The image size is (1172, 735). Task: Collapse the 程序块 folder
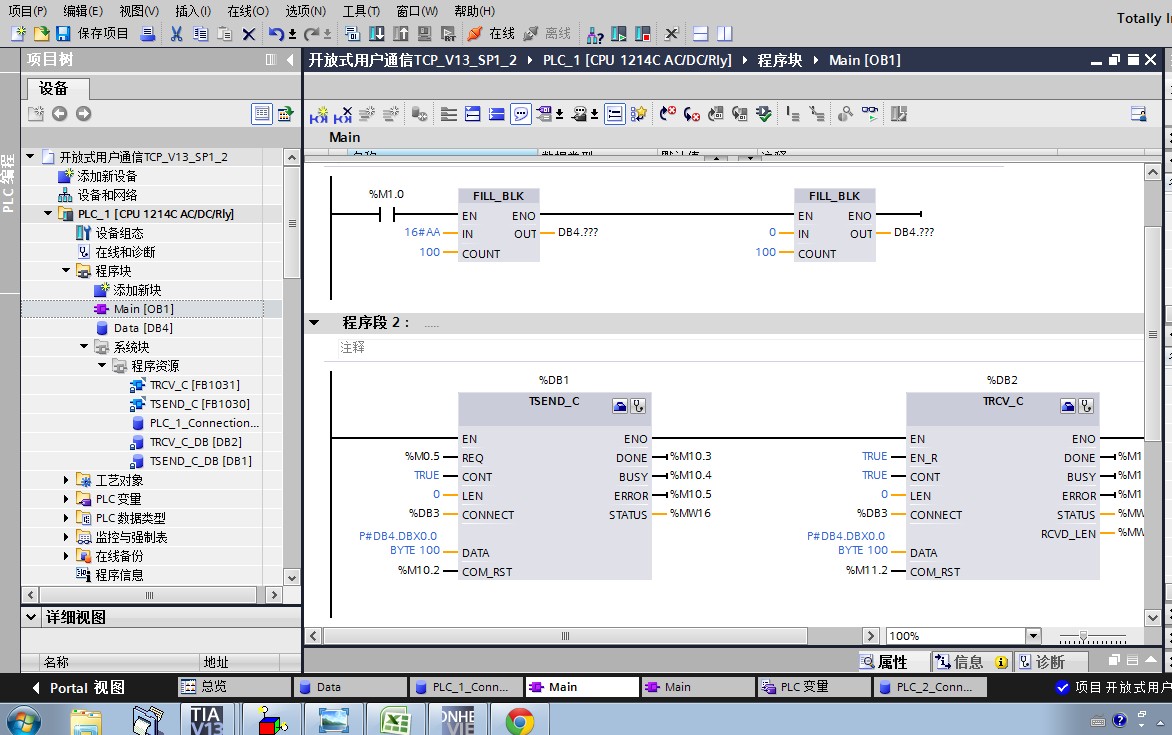(x=67, y=271)
